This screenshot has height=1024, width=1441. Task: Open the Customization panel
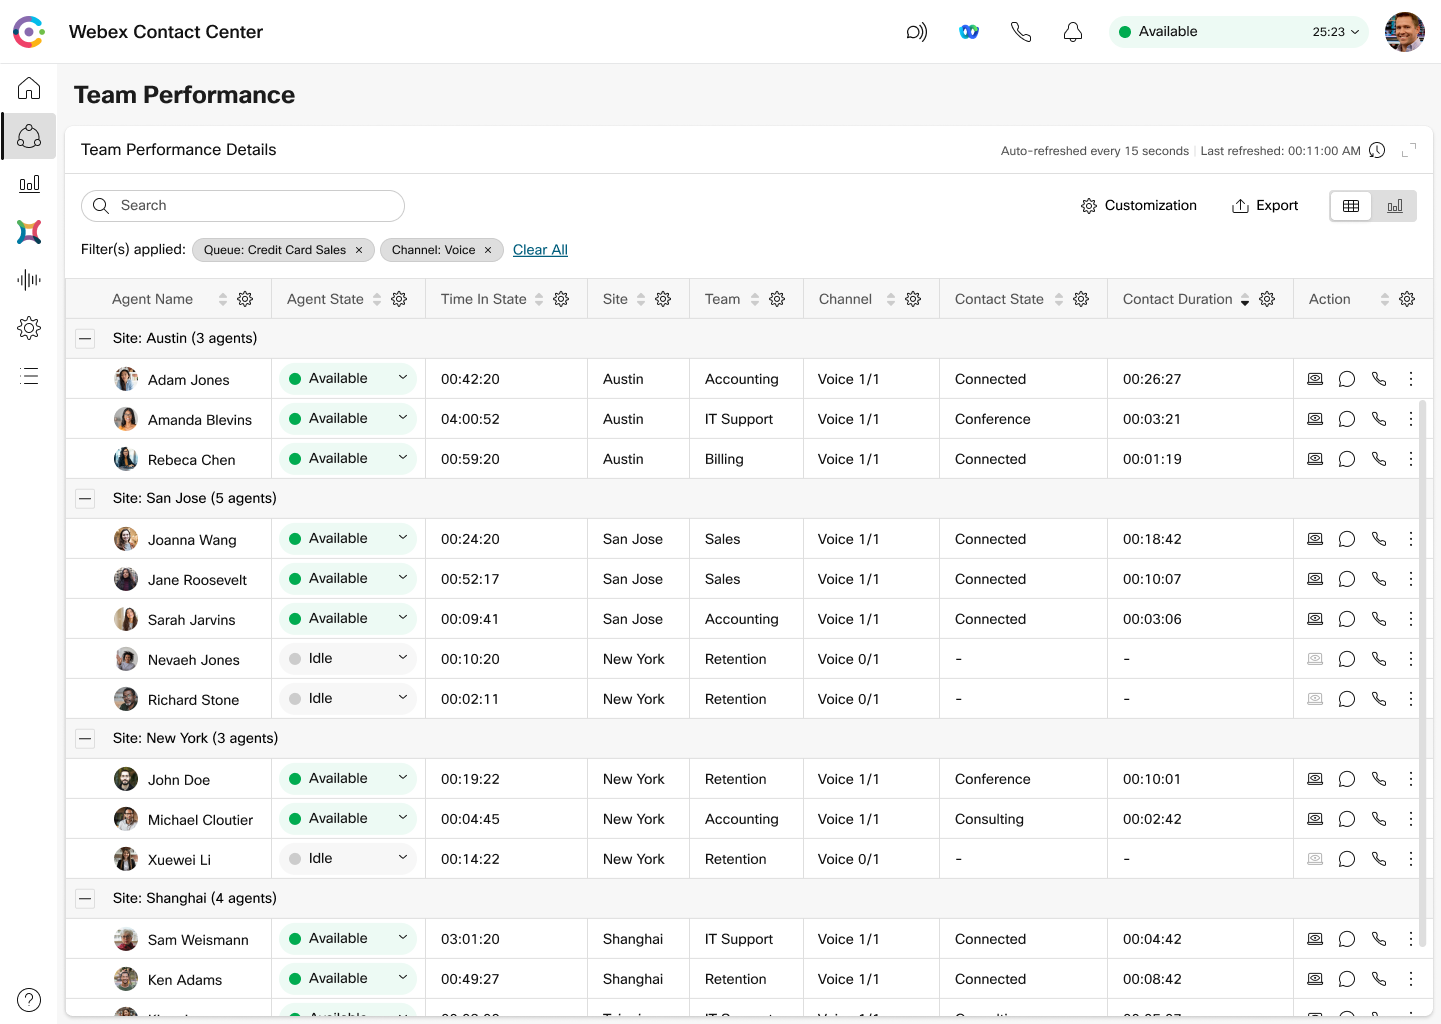coord(1139,205)
